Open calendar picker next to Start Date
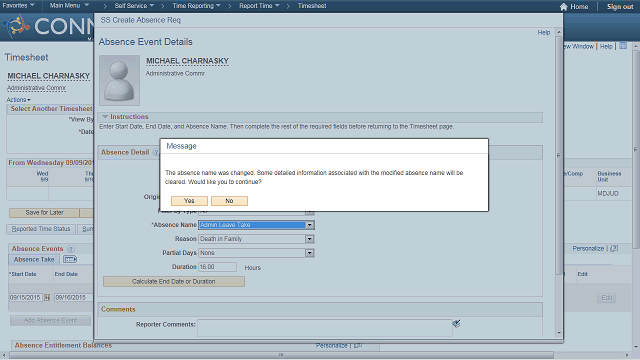This screenshot has height=360, width=640. coord(47,298)
